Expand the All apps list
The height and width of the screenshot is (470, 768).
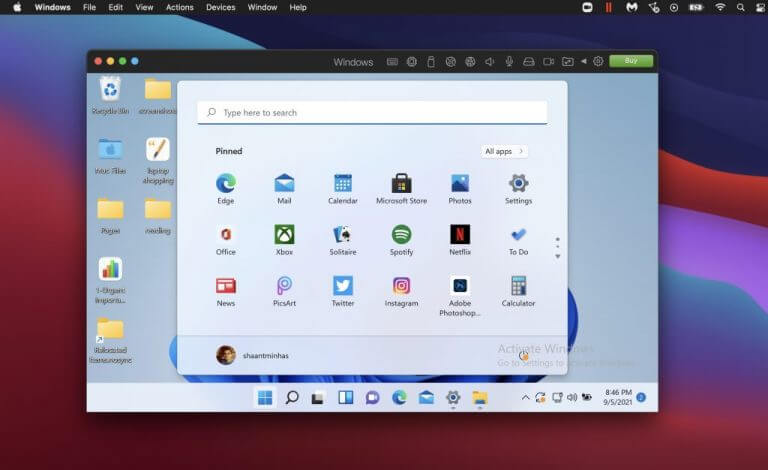[505, 151]
